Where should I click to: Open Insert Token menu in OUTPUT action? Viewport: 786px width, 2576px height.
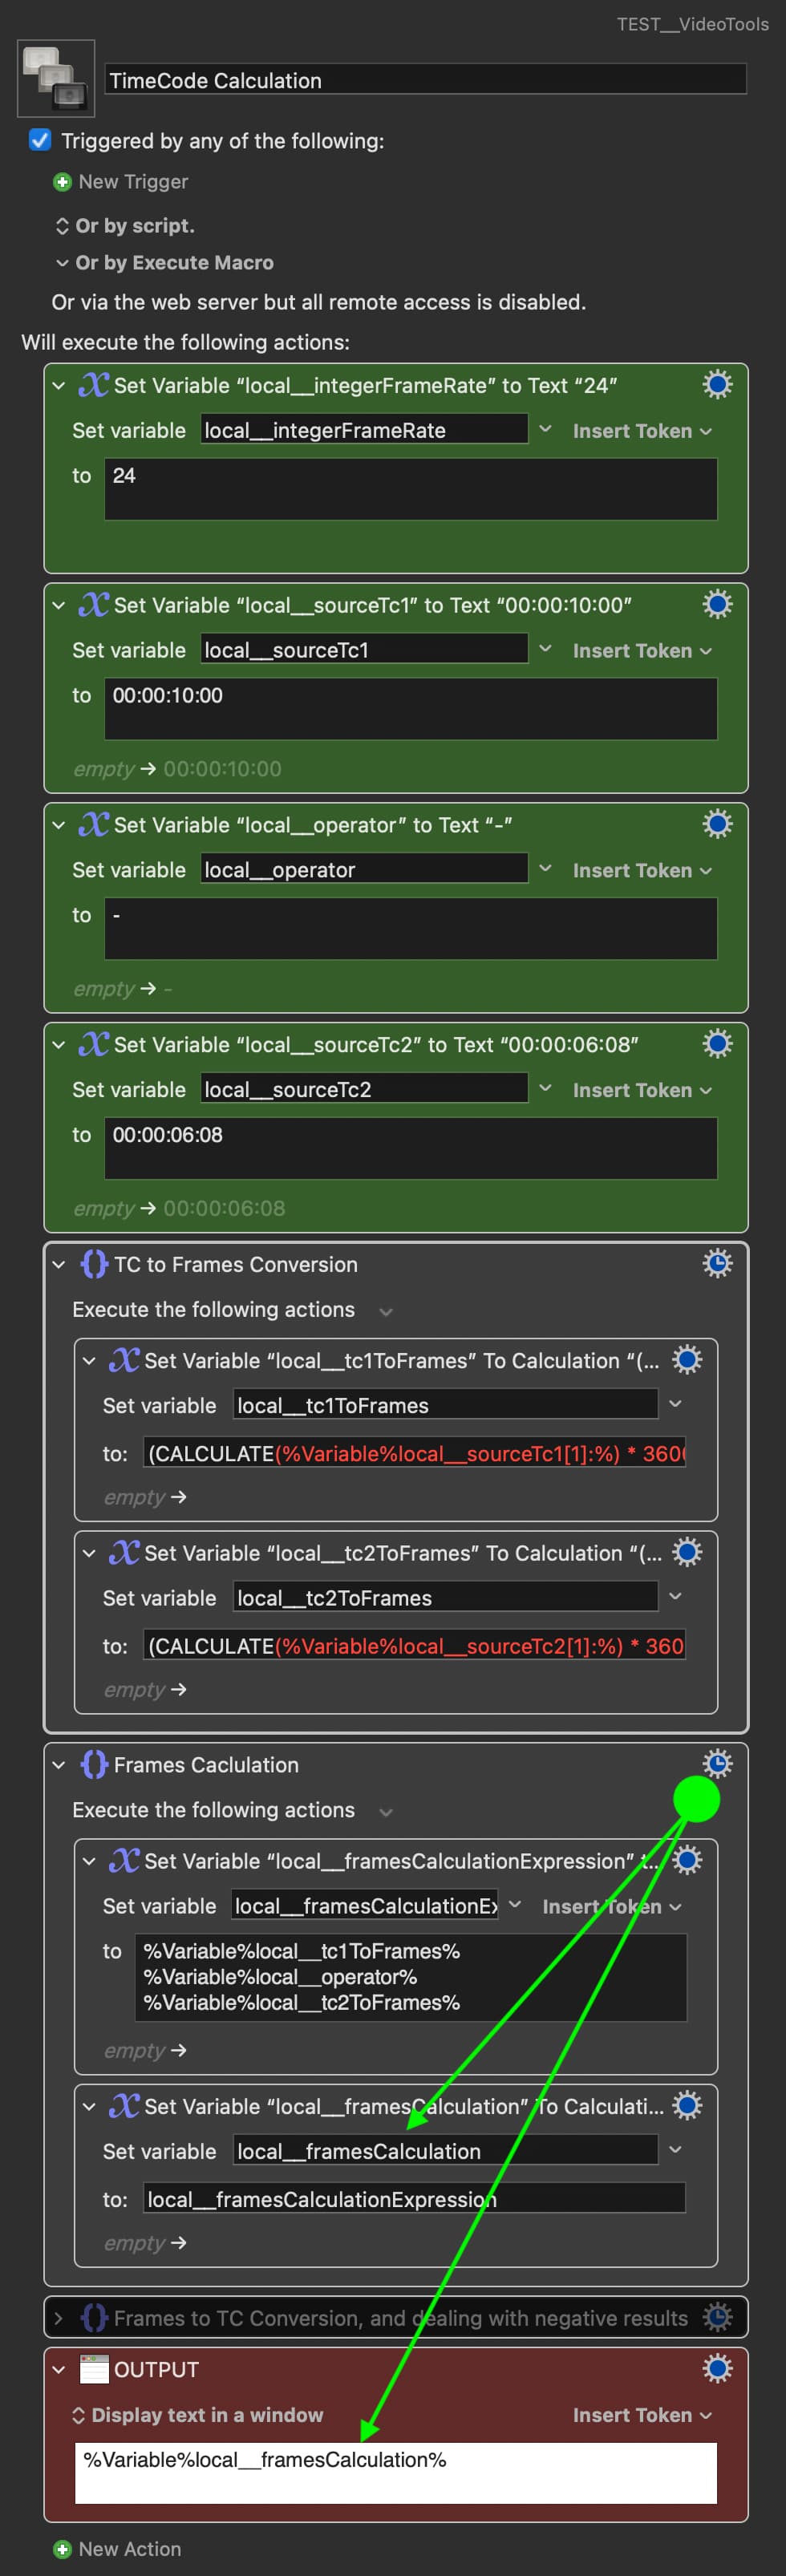pos(642,2415)
